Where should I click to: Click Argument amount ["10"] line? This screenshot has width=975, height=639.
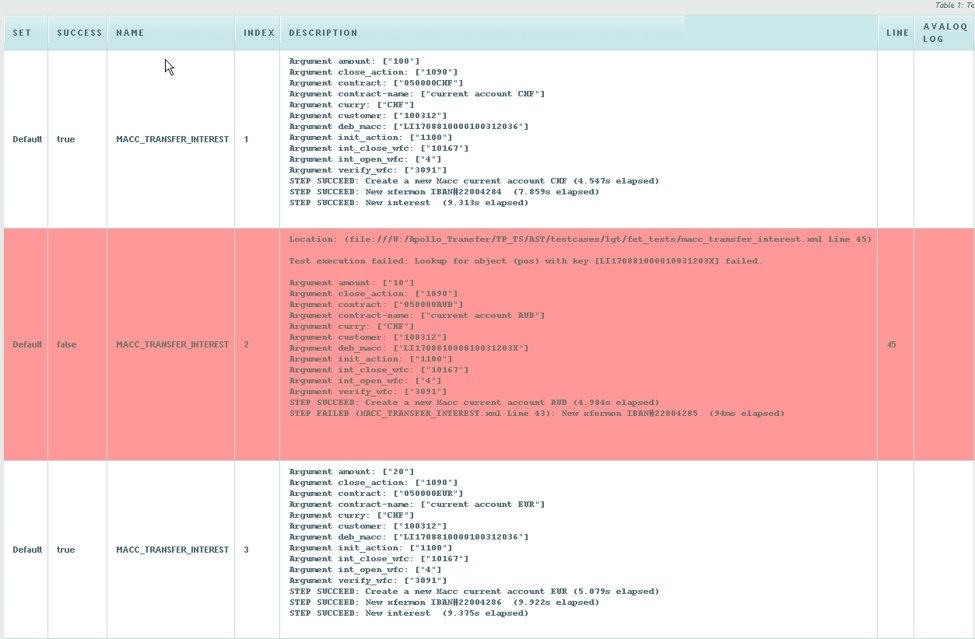(351, 283)
